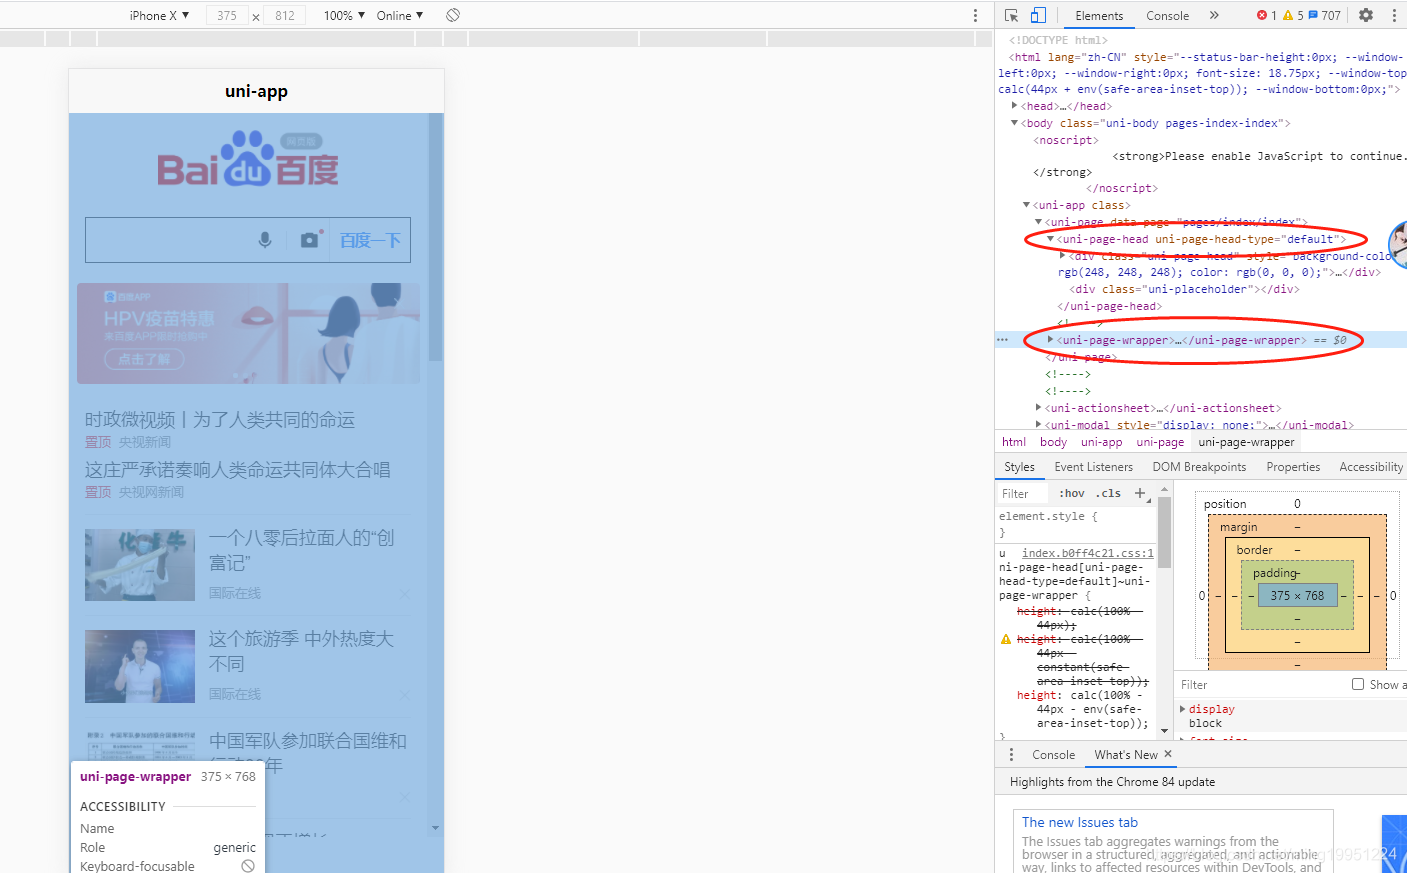Toggle the :hov element state option
This screenshot has height=873, width=1407.
pyautogui.click(x=1072, y=493)
